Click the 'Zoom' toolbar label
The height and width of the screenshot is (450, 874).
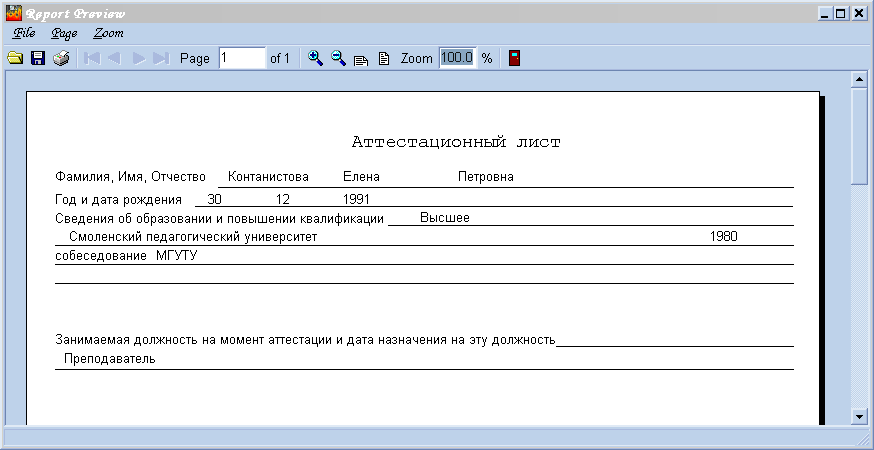coord(416,58)
